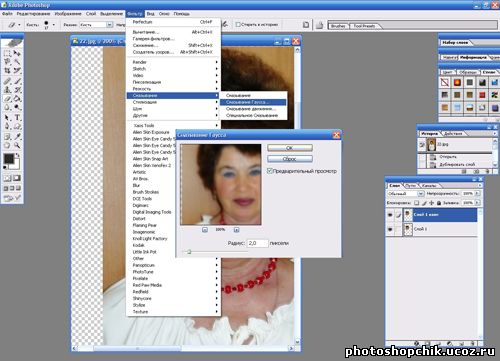Switch to the Channels tab in layers panel

(428, 185)
